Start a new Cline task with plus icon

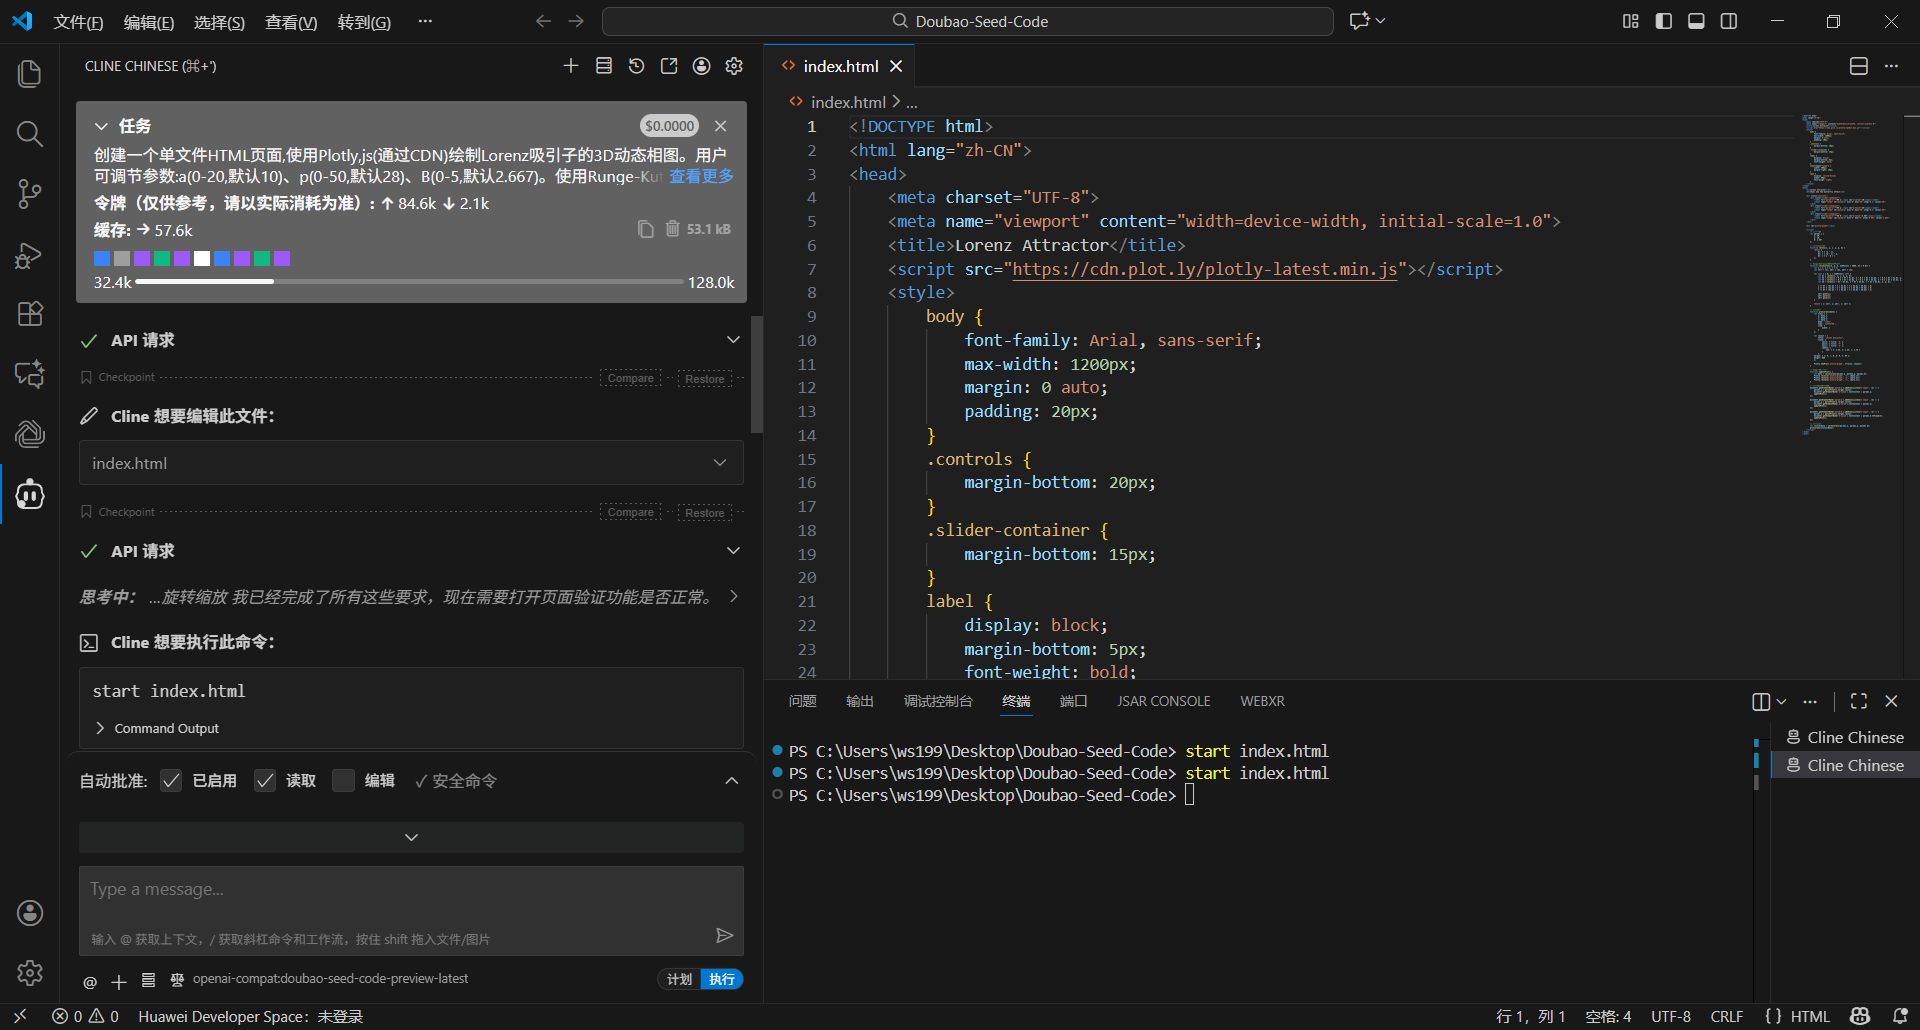(x=571, y=66)
